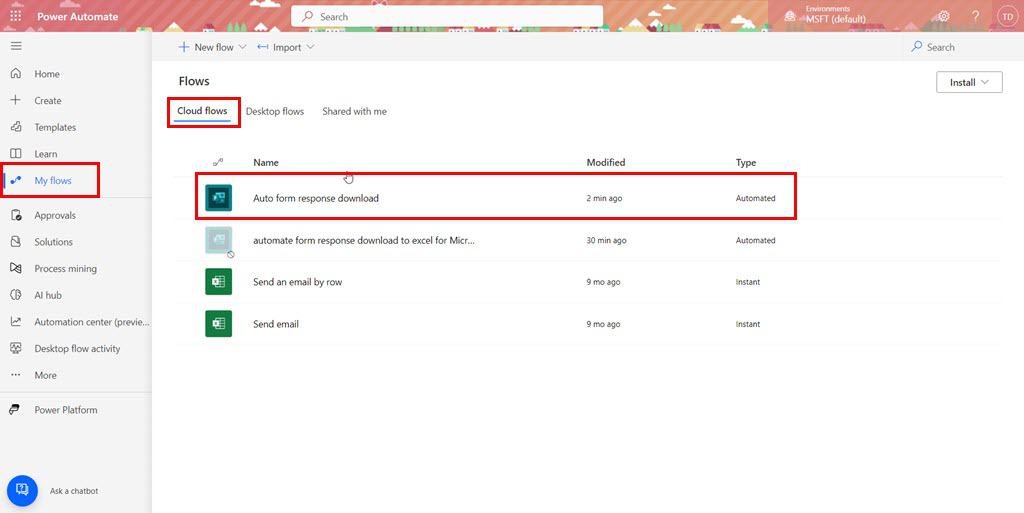Click the Automation center chart icon
The width and height of the screenshot is (1024, 513).
click(x=16, y=322)
